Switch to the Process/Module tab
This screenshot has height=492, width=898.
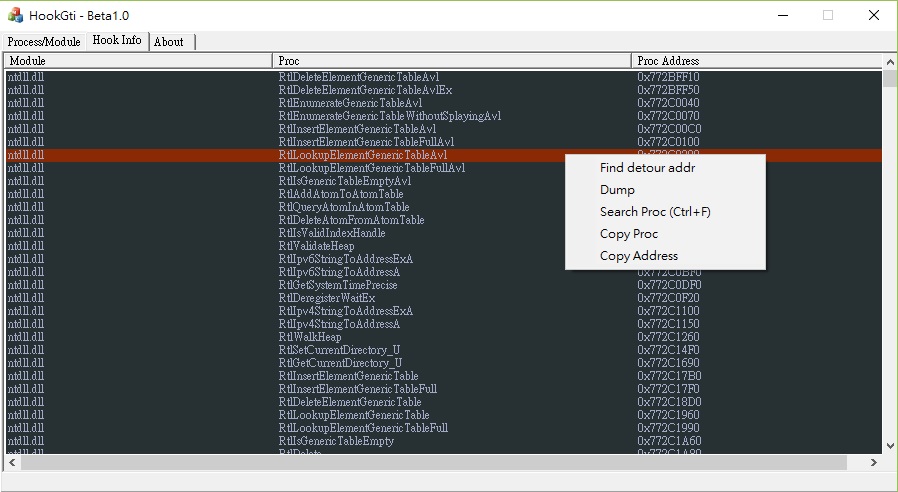[x=44, y=42]
